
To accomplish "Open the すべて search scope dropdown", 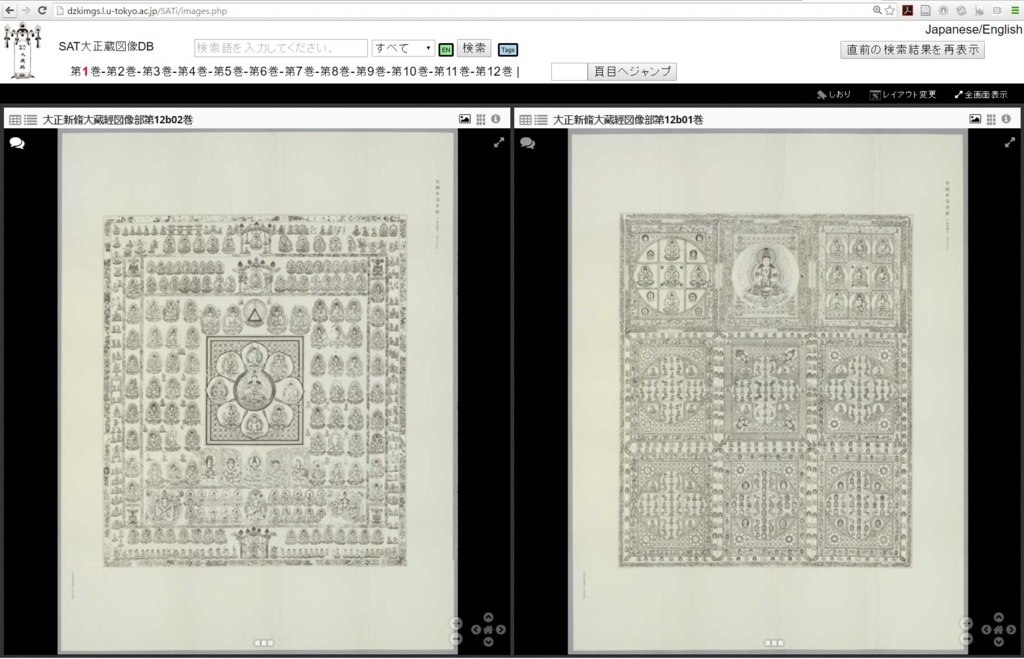I will (403, 48).
